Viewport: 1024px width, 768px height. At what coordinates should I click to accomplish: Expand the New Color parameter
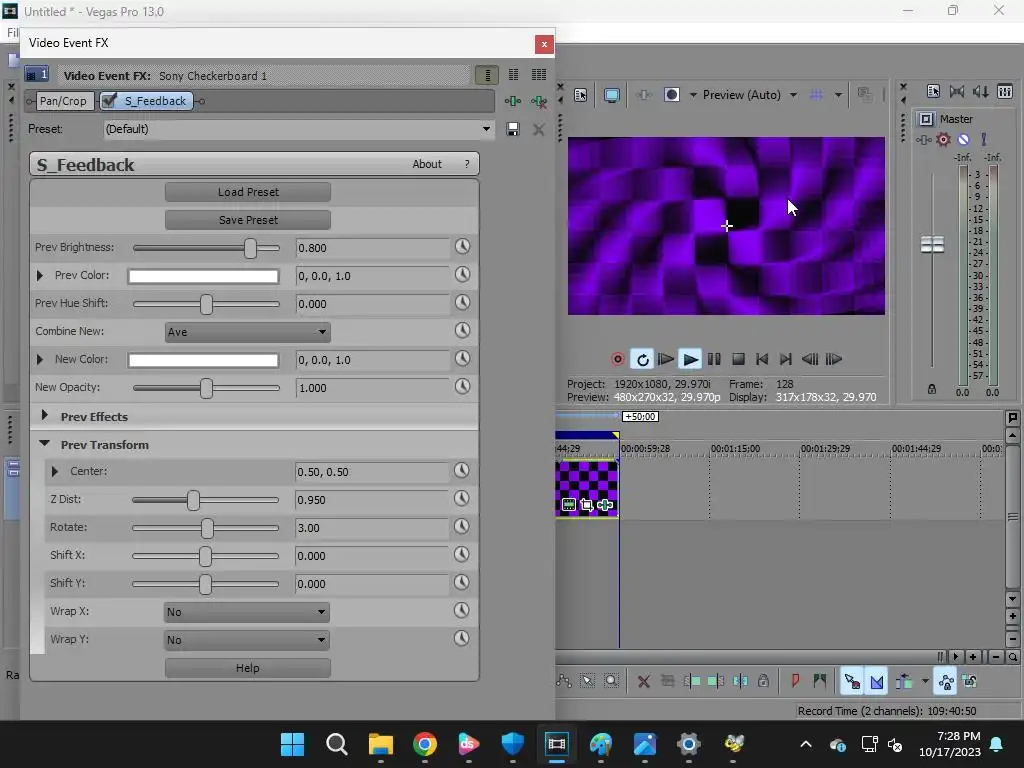tap(40, 359)
